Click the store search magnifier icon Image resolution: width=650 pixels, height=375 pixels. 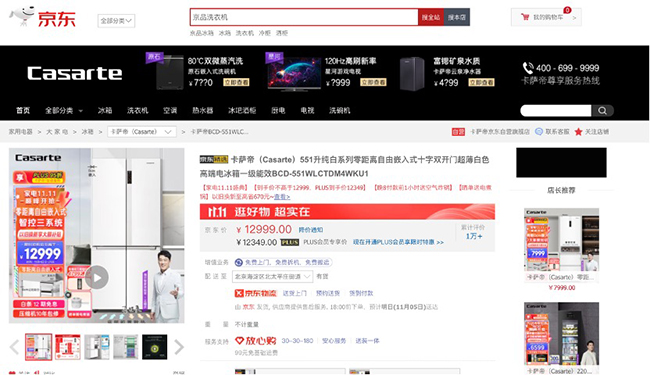602,111
